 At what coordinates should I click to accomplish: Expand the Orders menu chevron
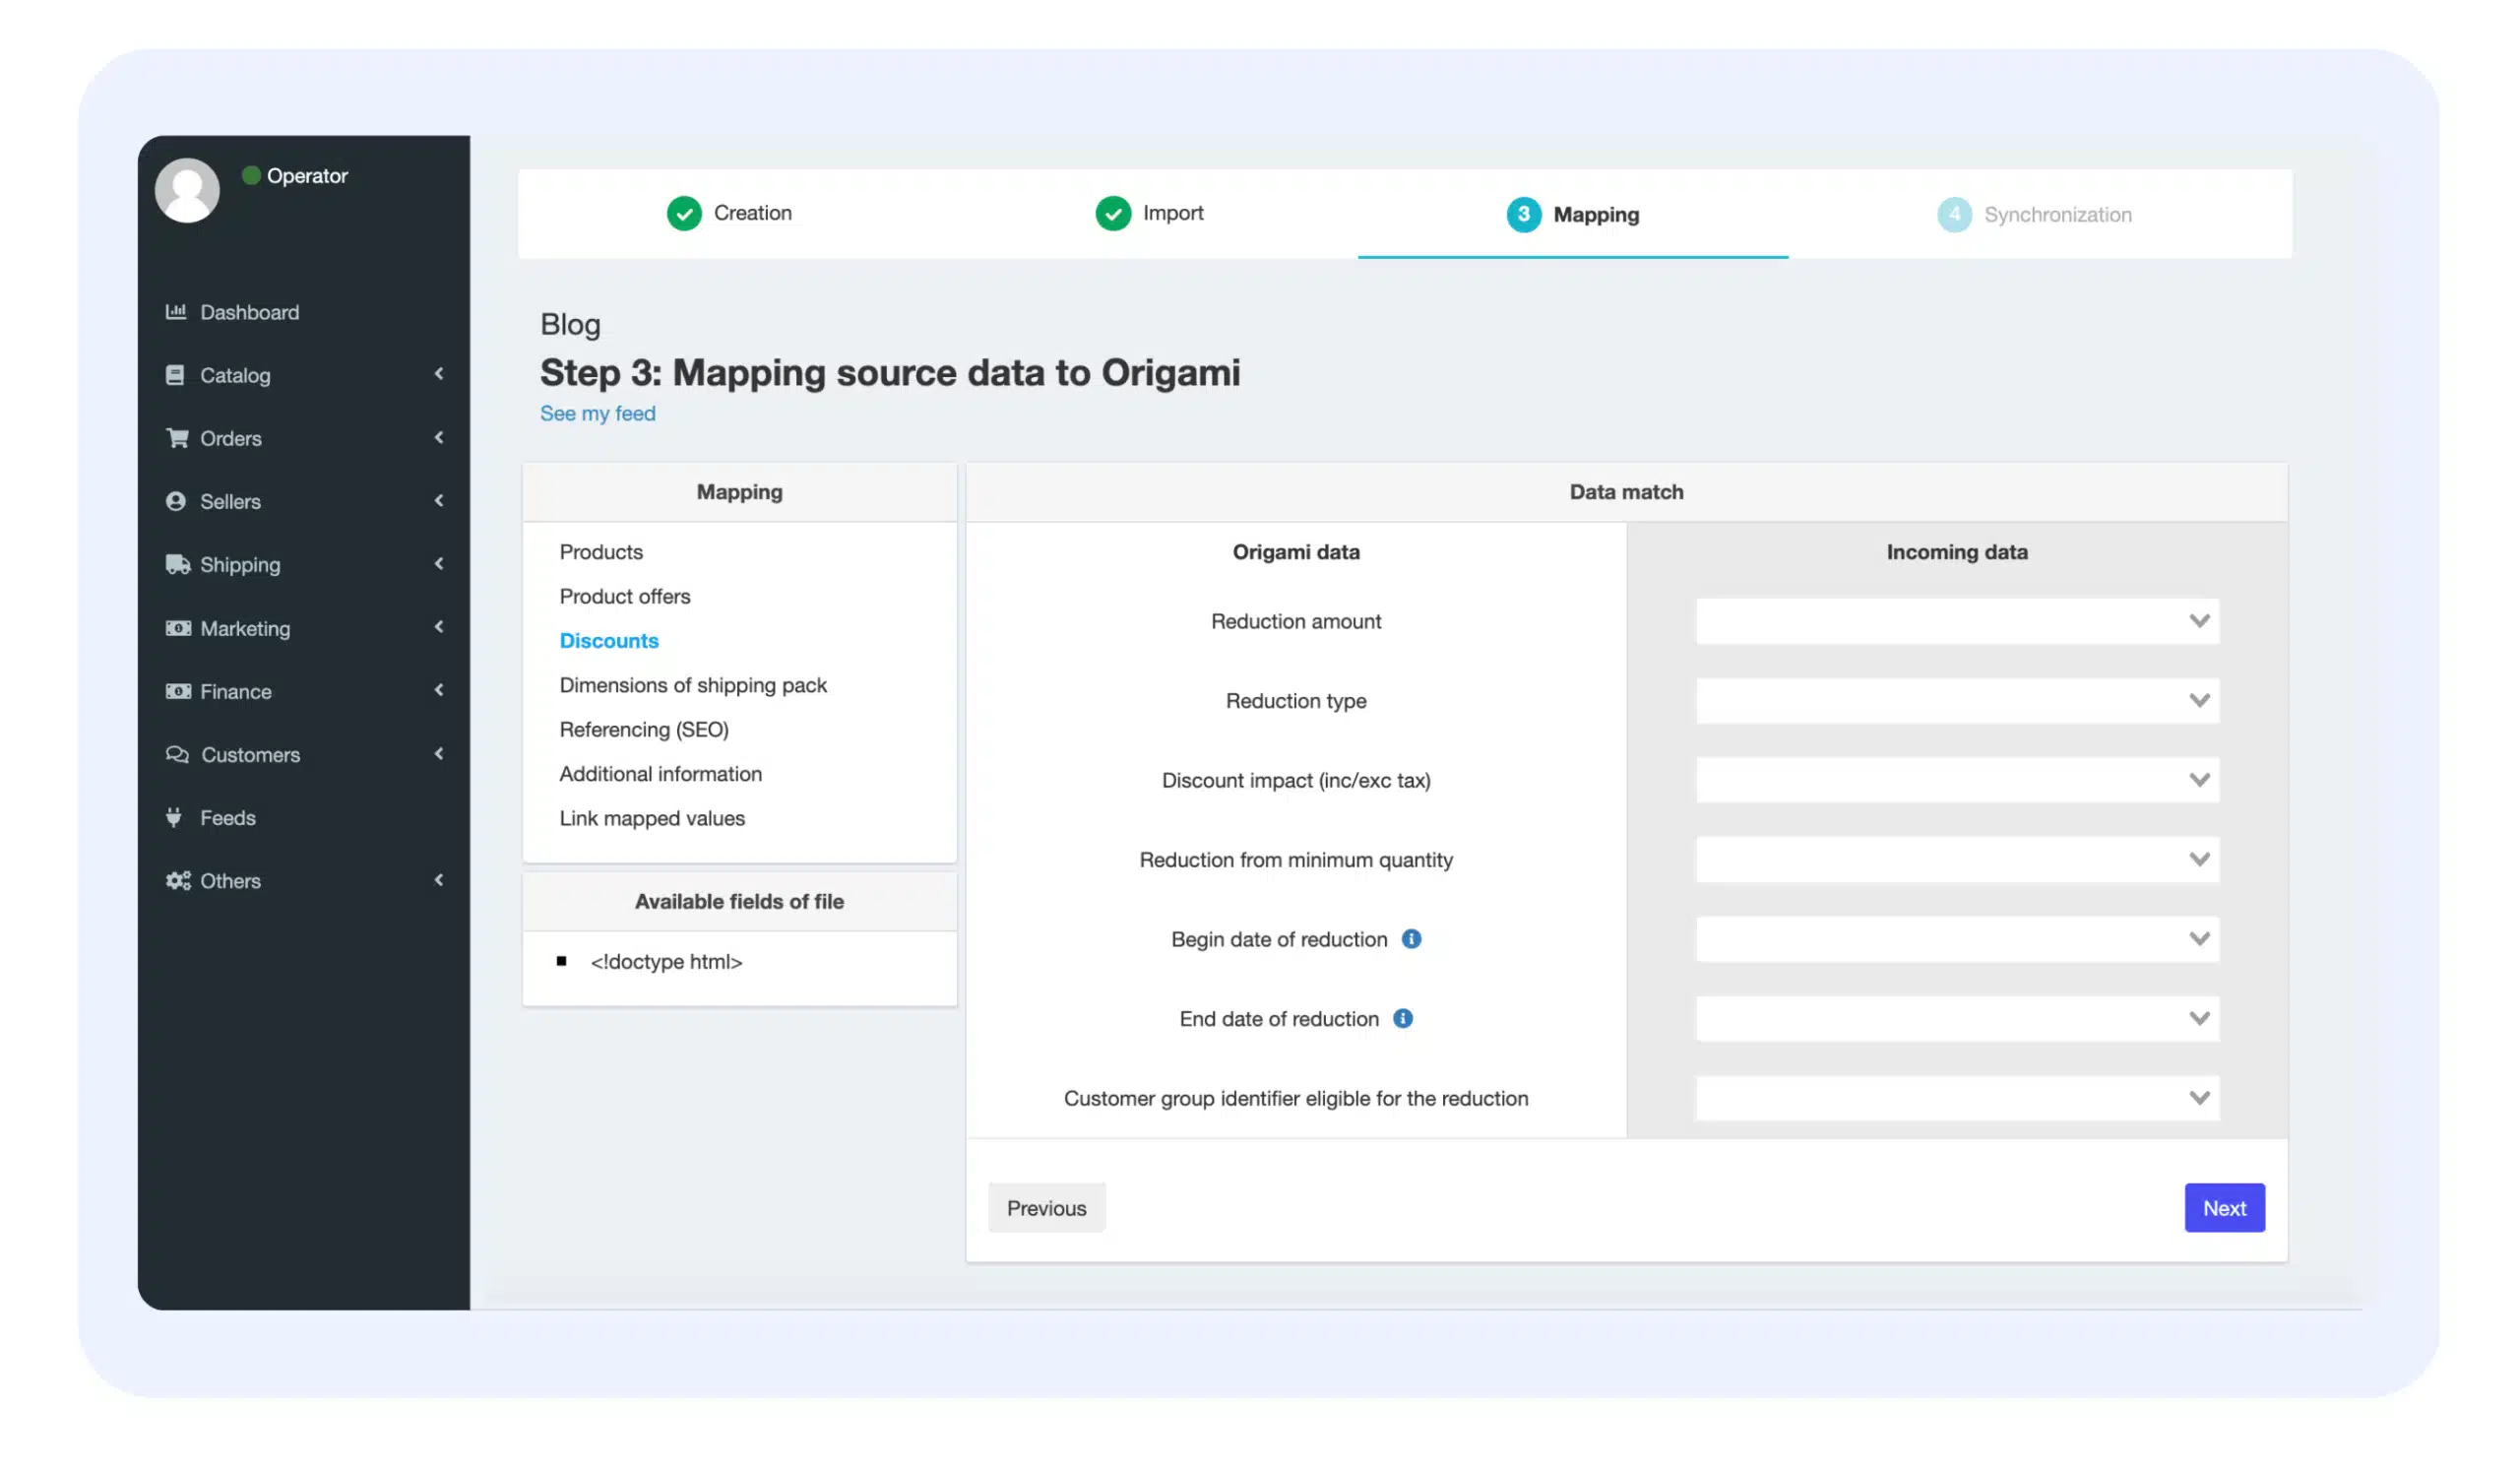[438, 437]
